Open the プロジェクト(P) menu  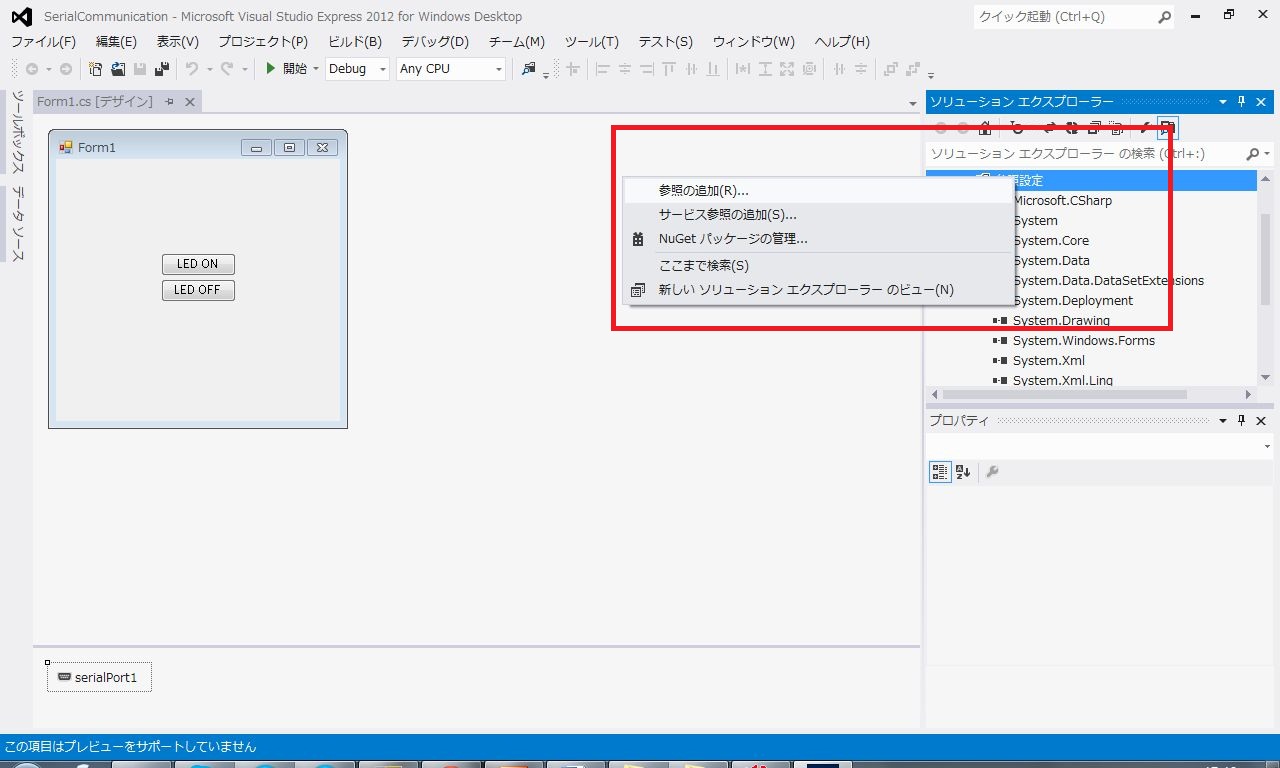point(263,42)
